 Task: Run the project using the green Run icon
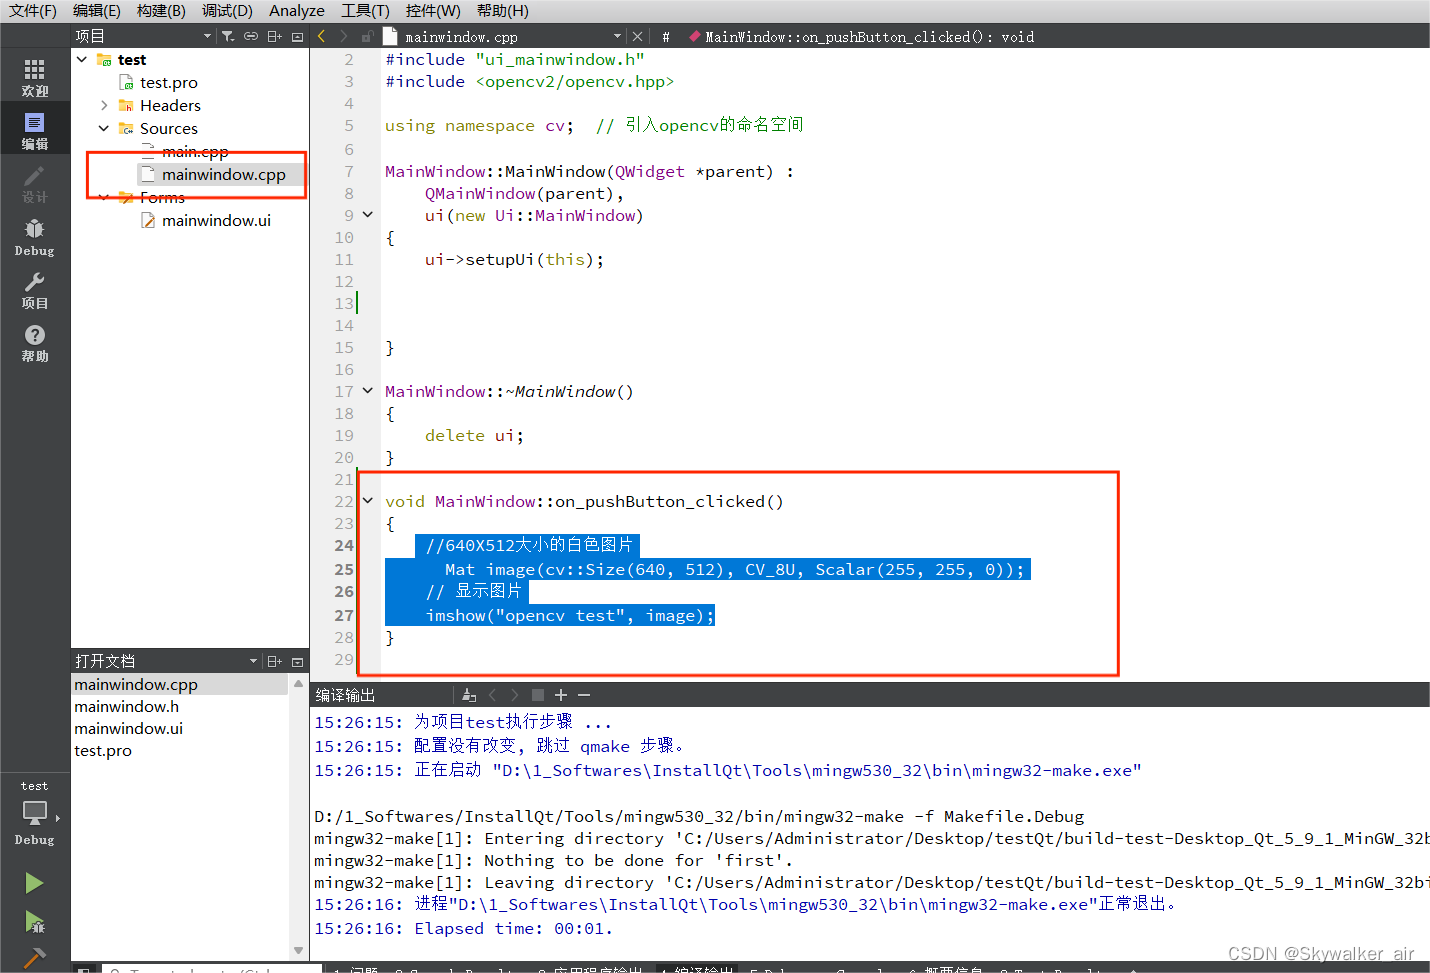[33, 883]
